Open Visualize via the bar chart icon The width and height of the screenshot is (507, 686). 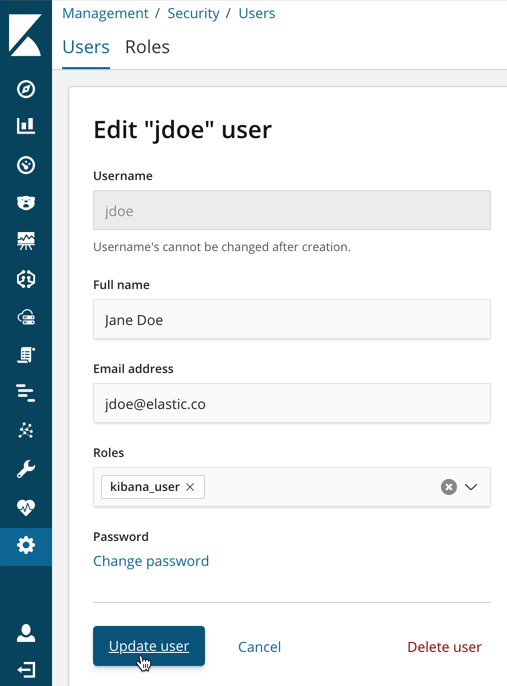(26, 126)
